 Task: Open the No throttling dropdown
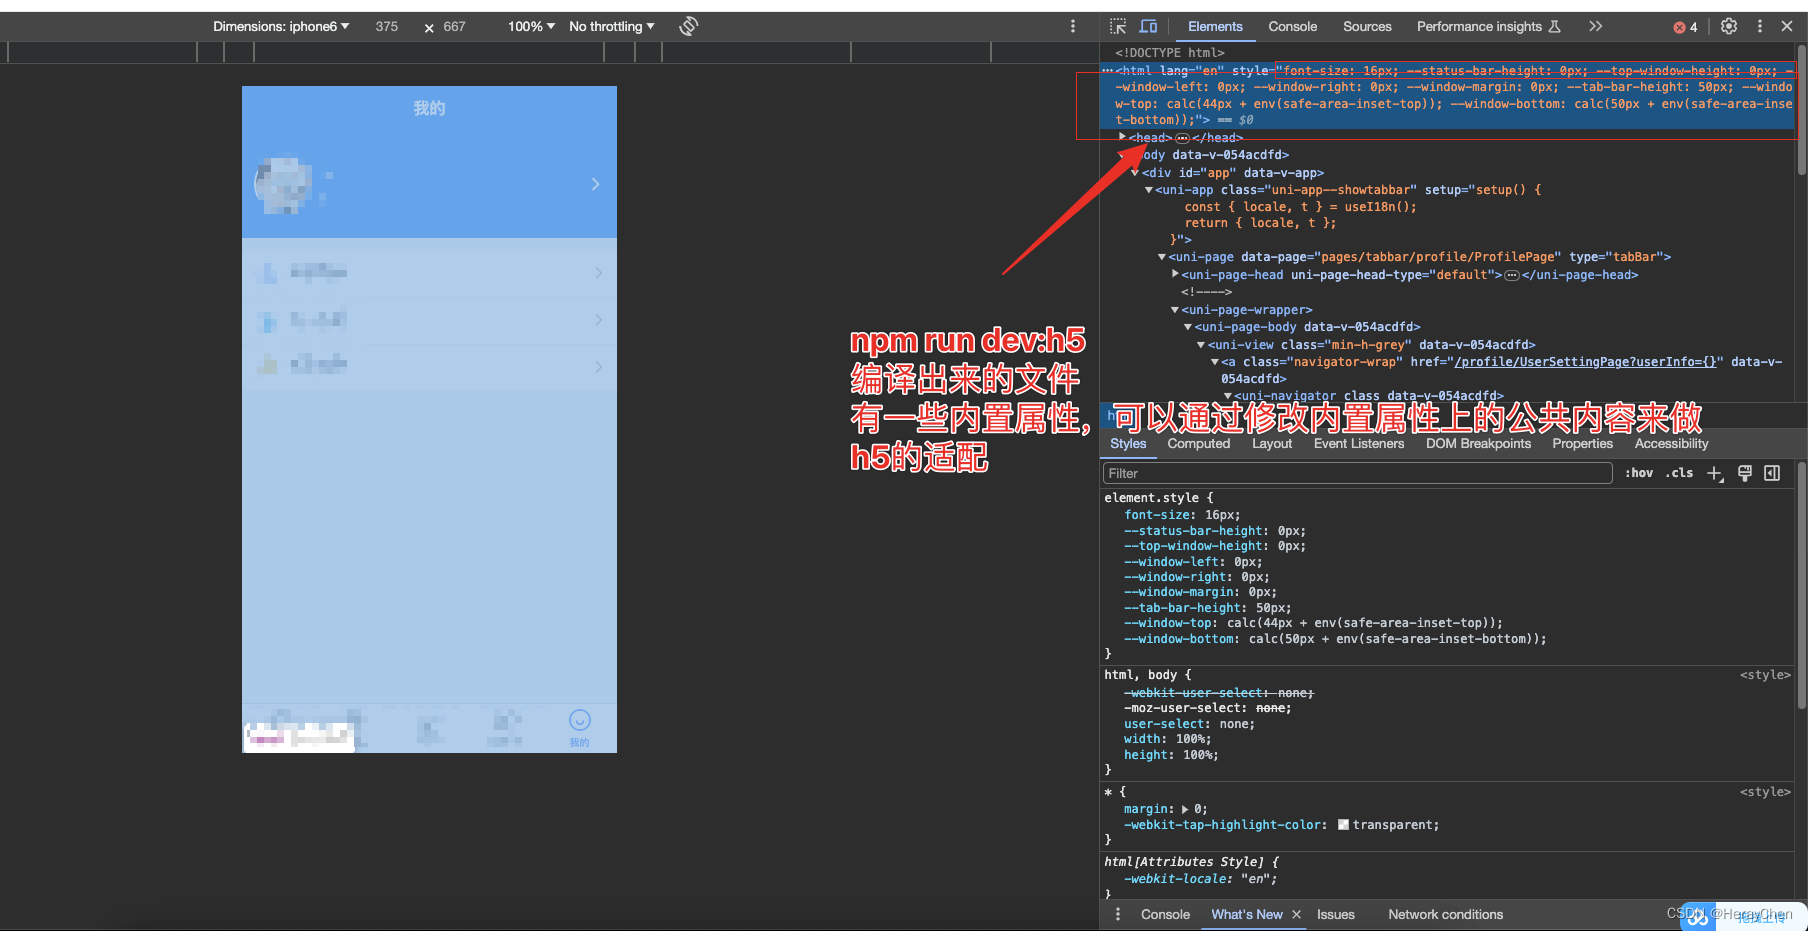point(611,27)
